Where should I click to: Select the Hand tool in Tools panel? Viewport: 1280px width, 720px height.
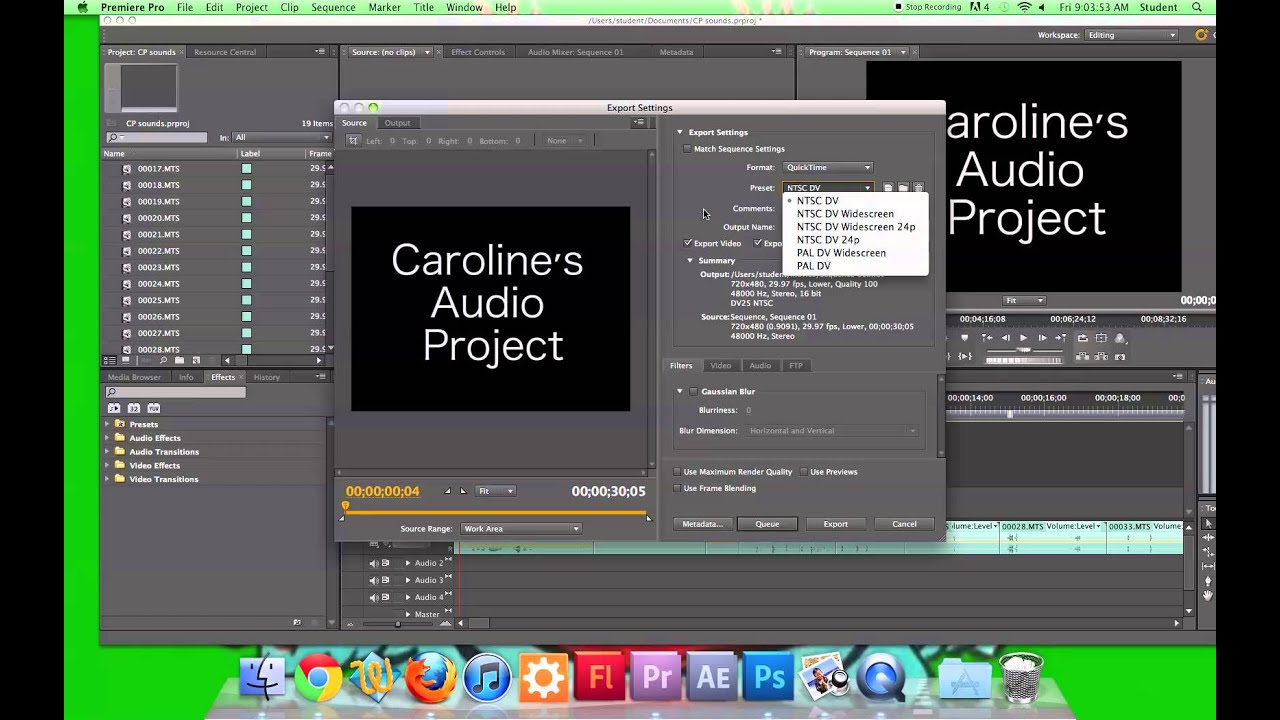click(x=1208, y=595)
